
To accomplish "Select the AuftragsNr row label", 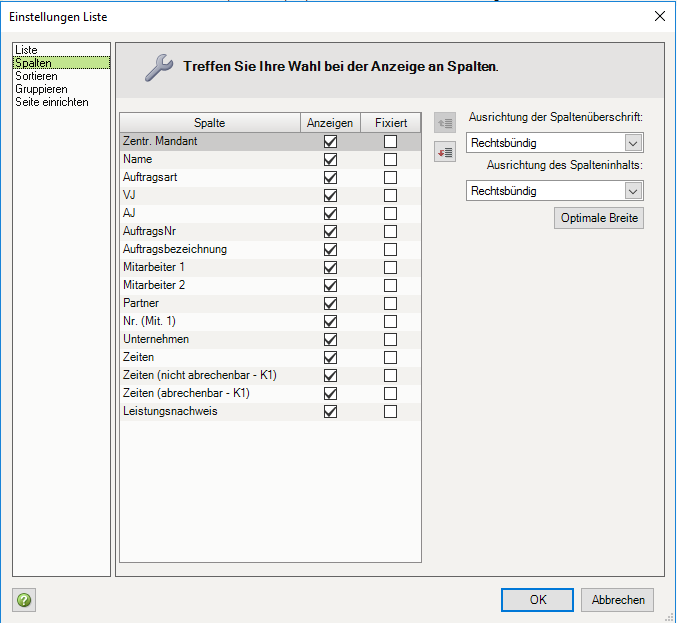I will click(x=149, y=231).
